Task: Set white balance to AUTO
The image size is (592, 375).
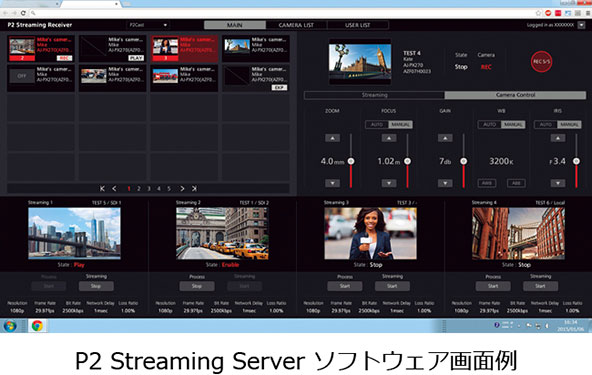Action: click(489, 125)
